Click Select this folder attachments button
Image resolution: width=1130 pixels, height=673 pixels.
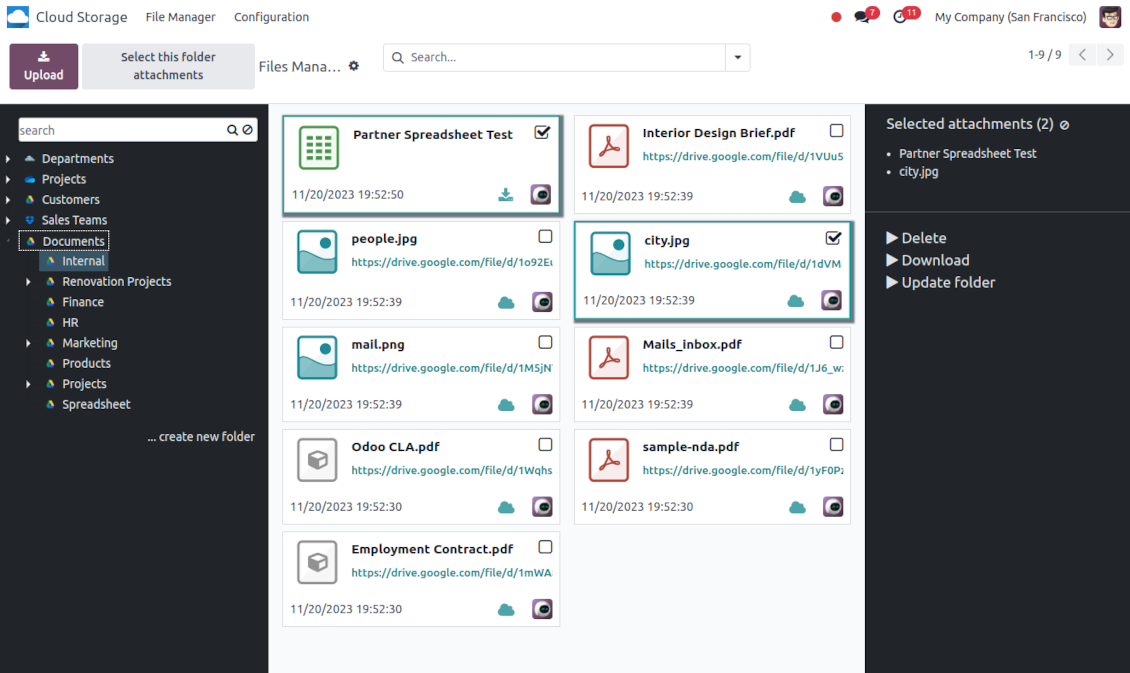click(168, 66)
